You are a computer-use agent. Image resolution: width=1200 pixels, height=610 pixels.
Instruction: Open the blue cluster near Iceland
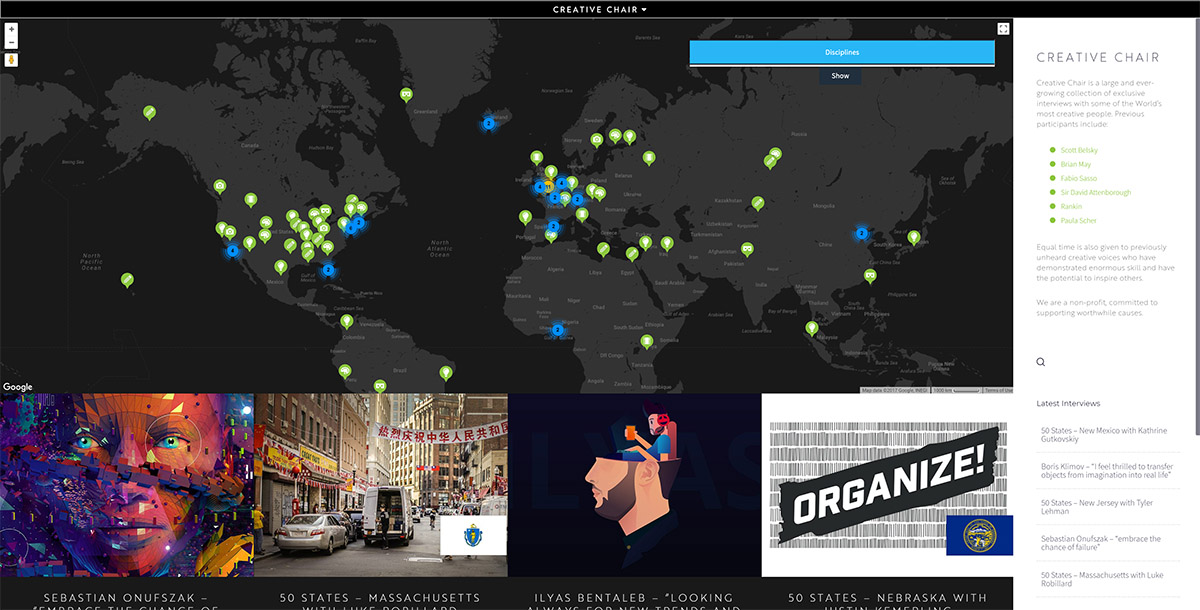[x=489, y=124]
